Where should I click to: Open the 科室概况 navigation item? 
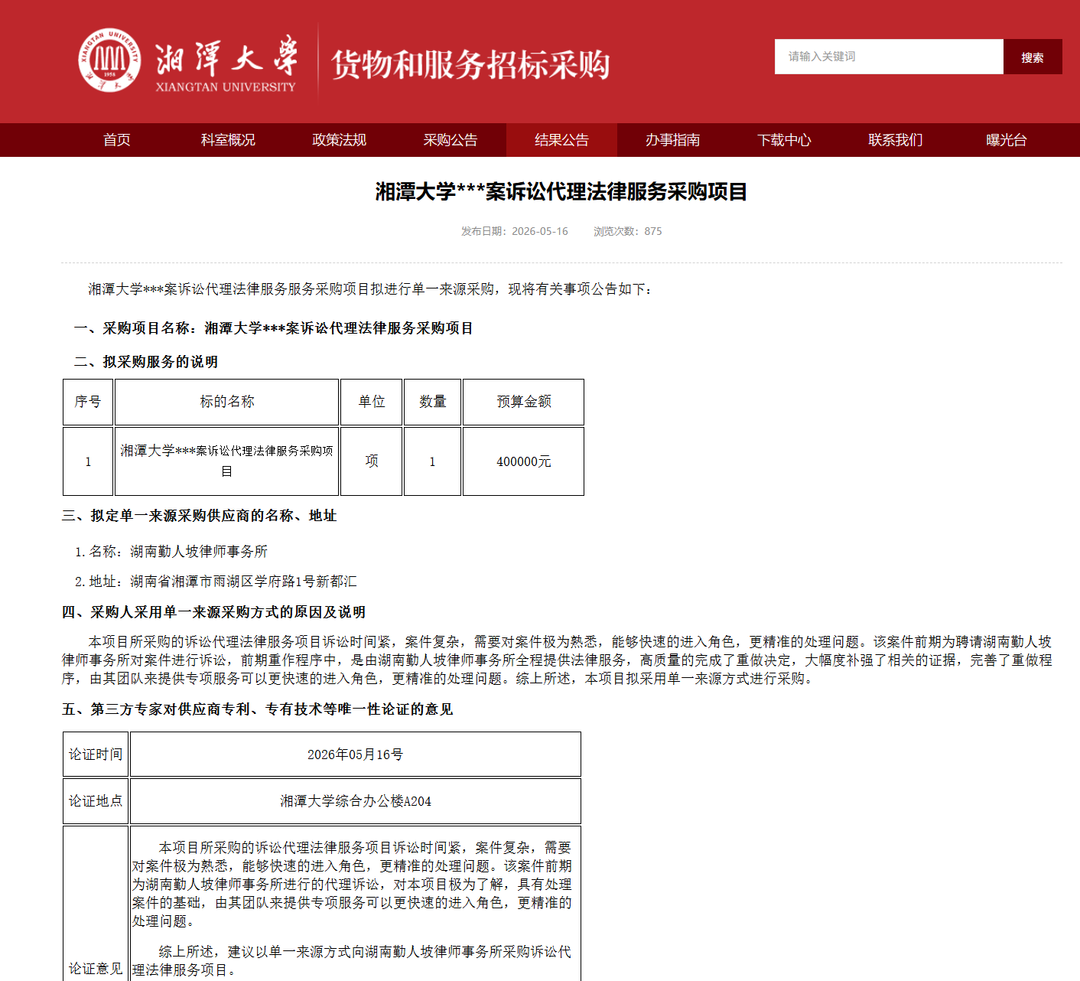228,140
